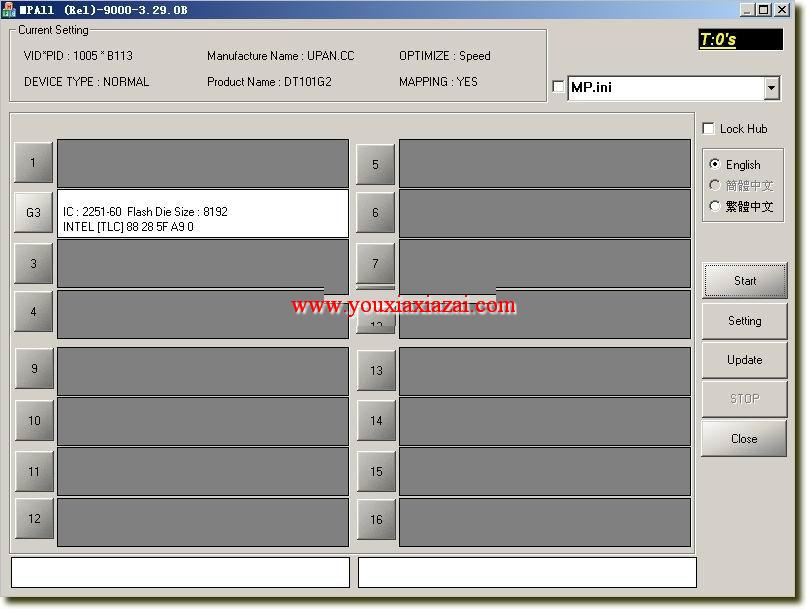Click the right status box at bottom
807x609 pixels.
click(527, 572)
